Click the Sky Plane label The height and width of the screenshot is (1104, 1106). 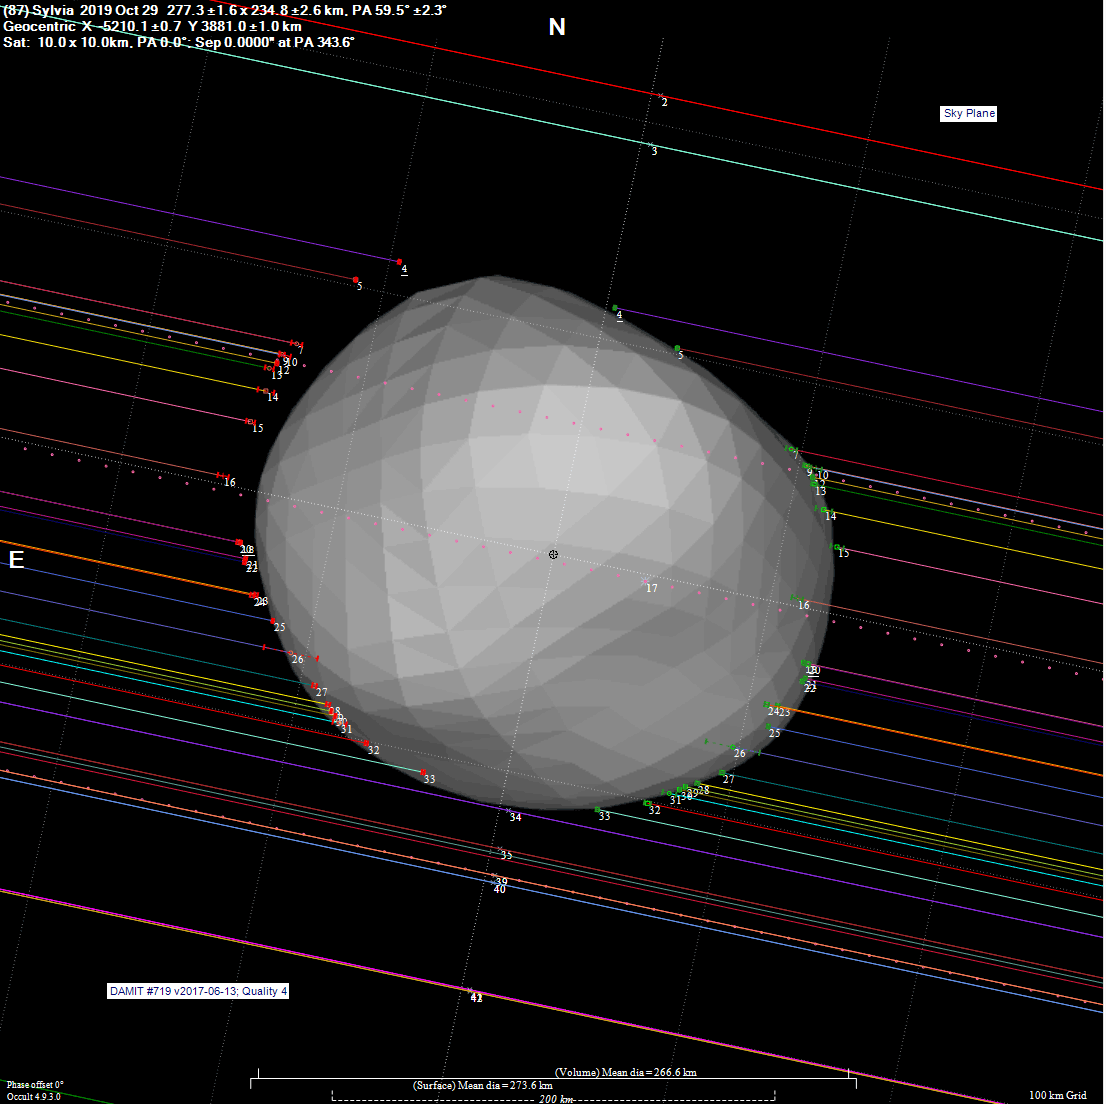coord(969,114)
